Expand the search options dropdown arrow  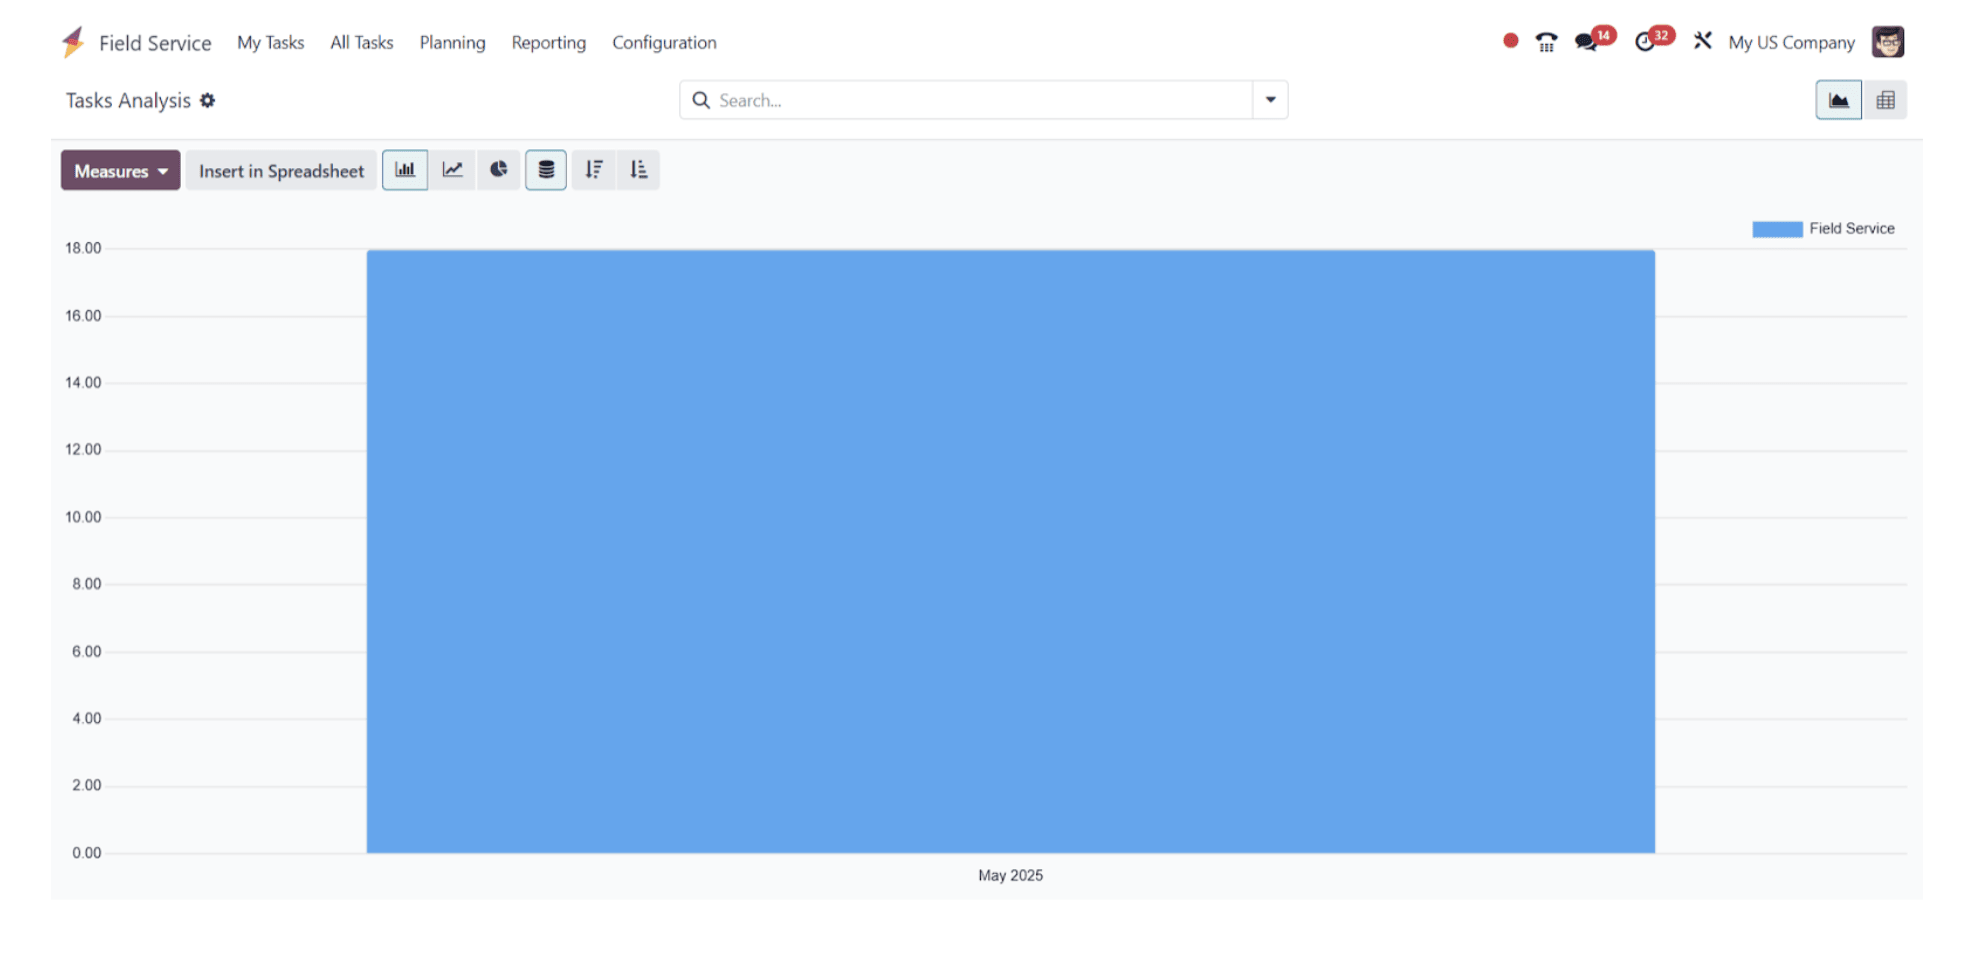tap(1270, 100)
